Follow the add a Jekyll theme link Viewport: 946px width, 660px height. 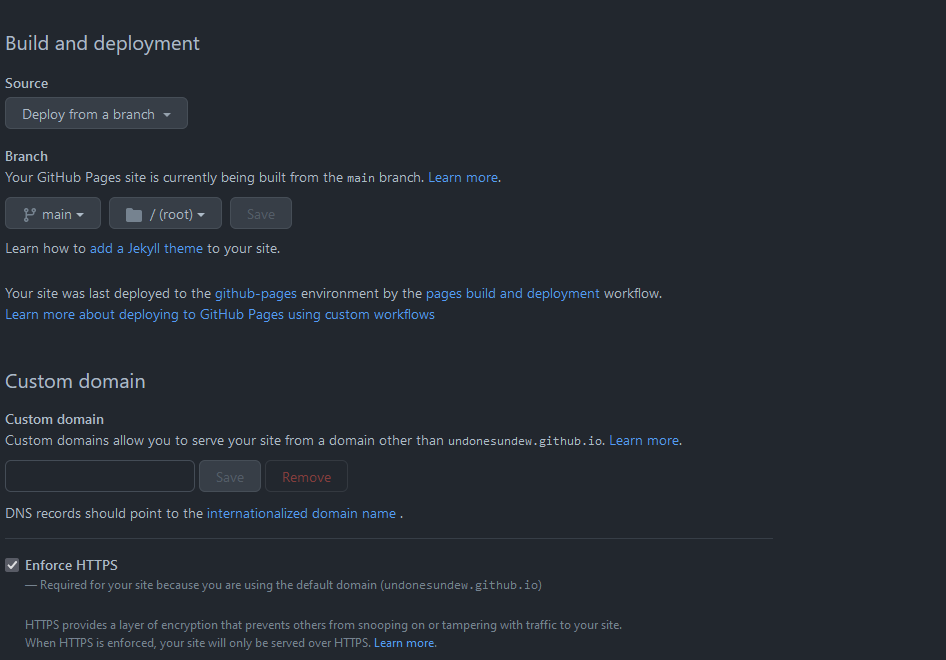[x=146, y=248]
